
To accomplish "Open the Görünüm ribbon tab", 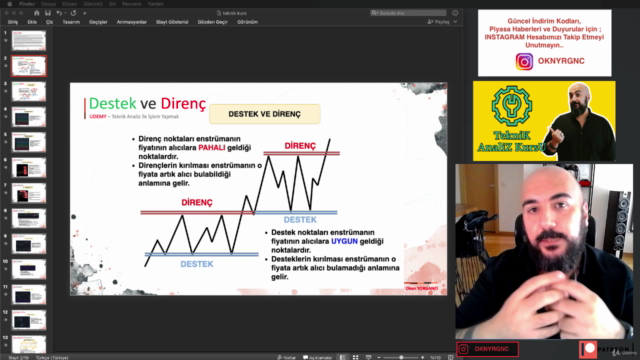I will [247, 22].
